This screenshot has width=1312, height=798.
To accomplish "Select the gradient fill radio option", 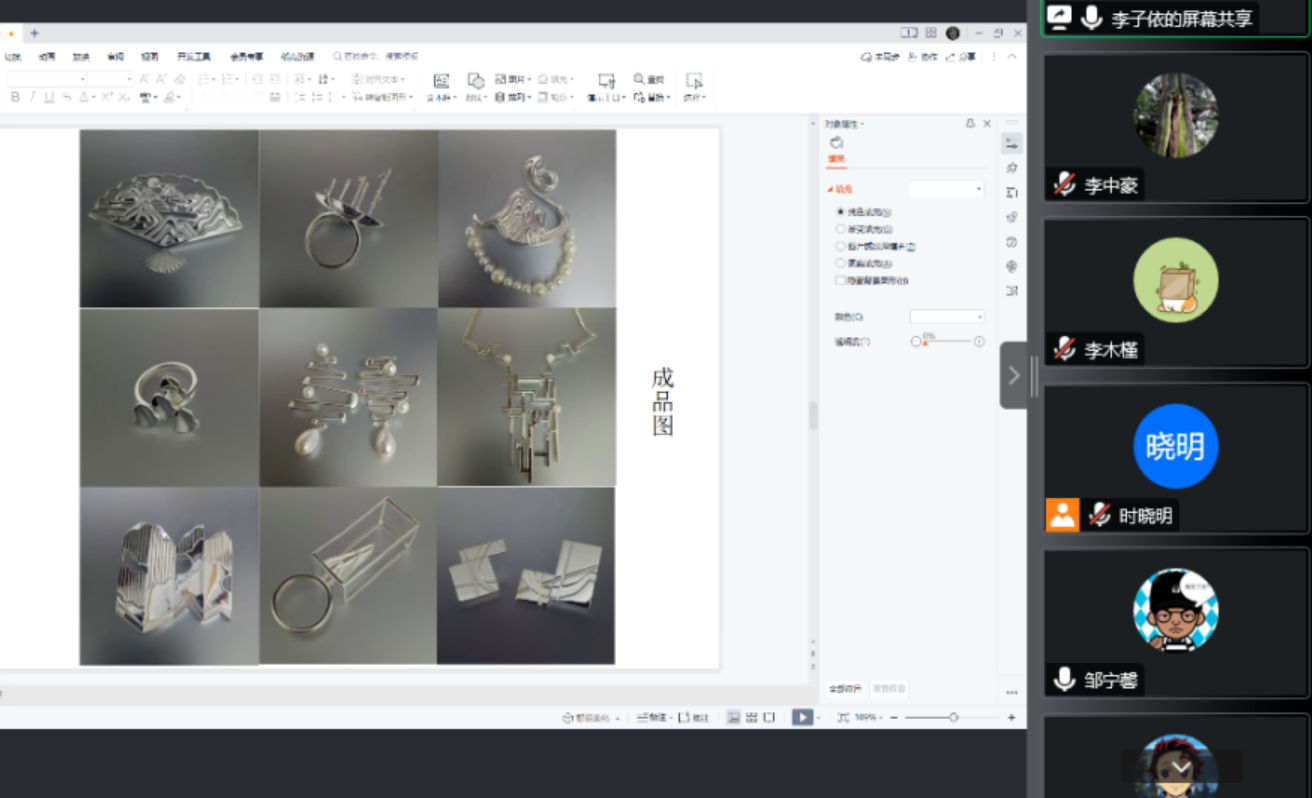I will (840, 229).
